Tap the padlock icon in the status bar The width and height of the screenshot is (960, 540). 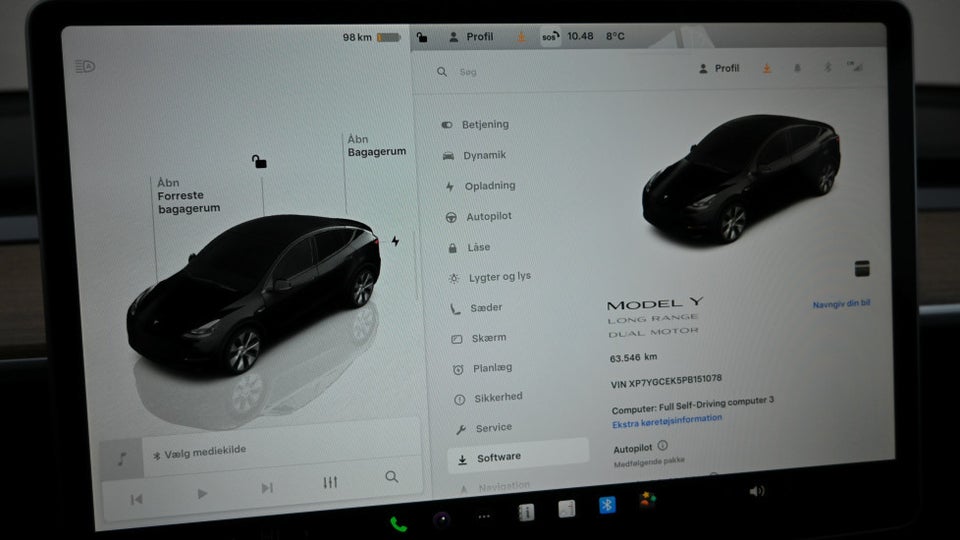[422, 37]
